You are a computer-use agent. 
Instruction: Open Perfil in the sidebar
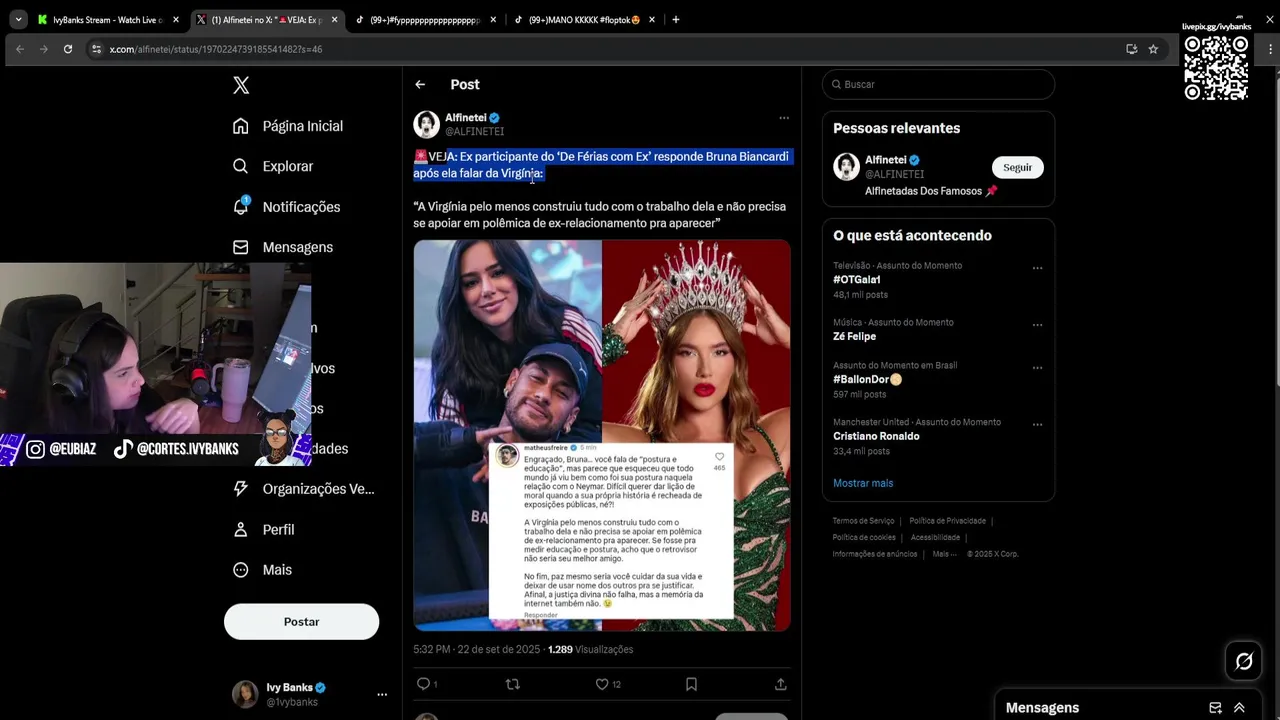(263, 529)
